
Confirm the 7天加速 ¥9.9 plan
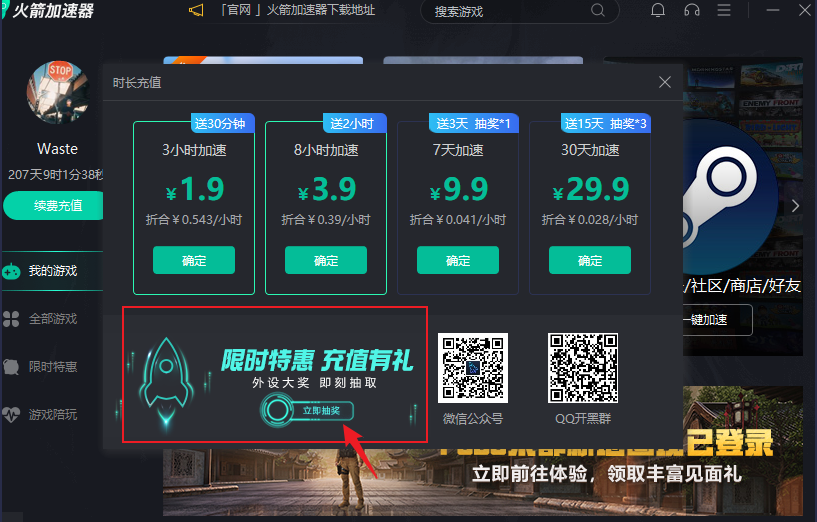(x=457, y=260)
